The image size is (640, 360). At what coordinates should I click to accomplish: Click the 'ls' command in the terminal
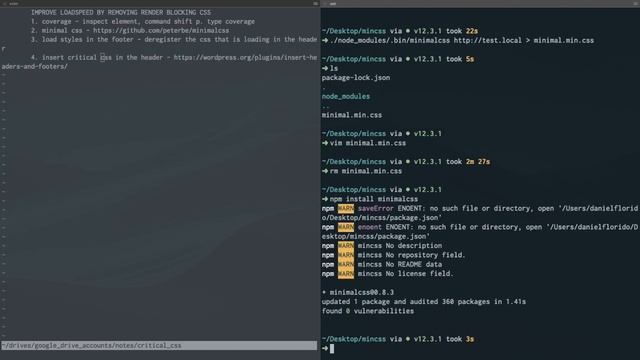pos(334,69)
